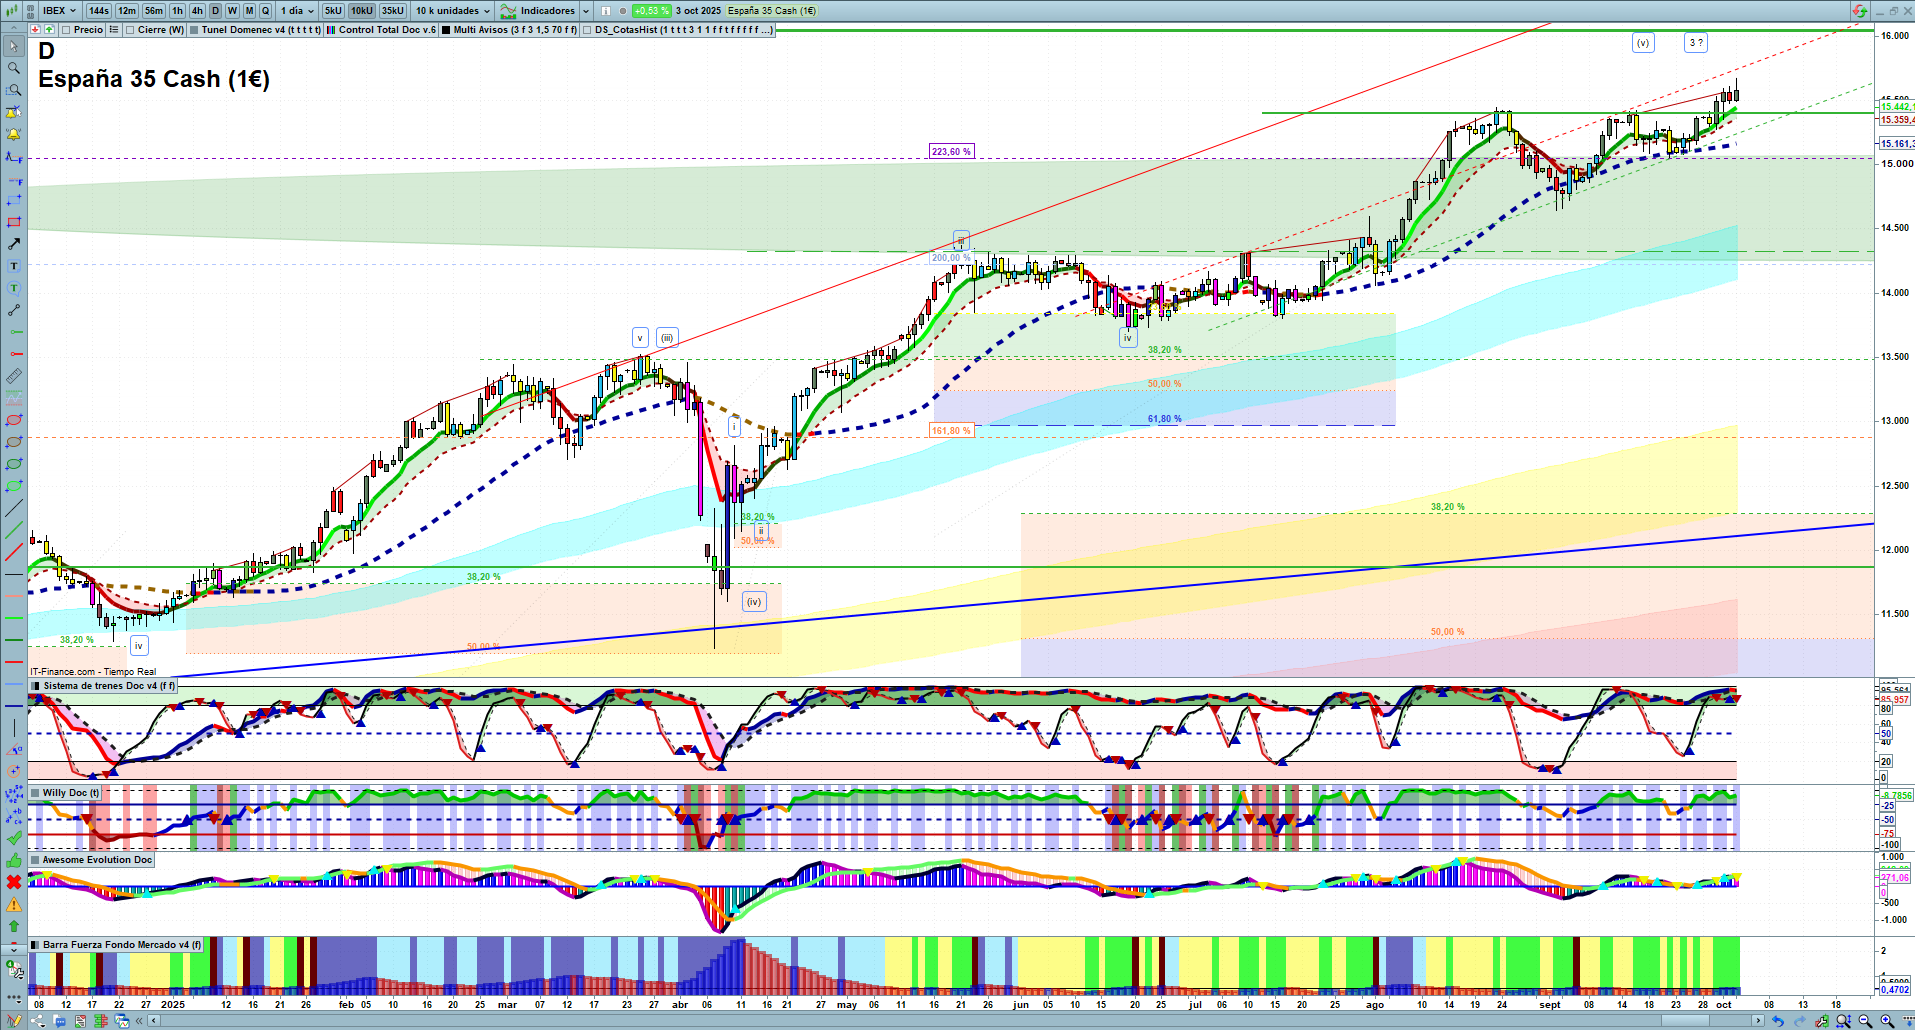Toggle the Precio checkbox
This screenshot has height=1030, width=1915.
point(66,30)
